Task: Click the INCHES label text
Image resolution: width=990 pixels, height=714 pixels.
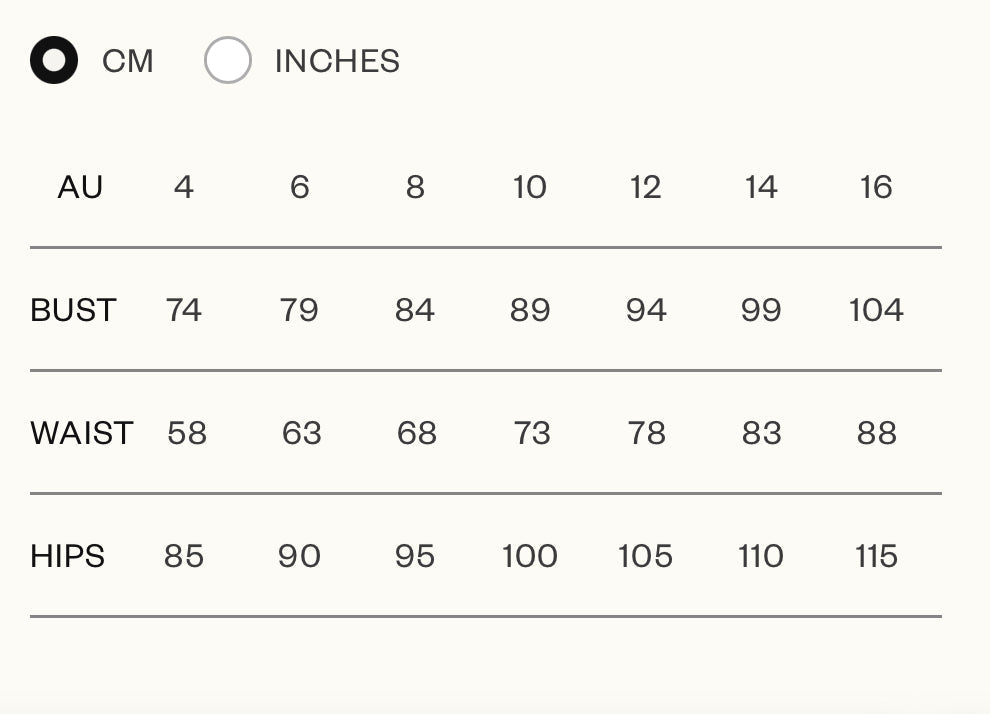Action: tap(337, 62)
